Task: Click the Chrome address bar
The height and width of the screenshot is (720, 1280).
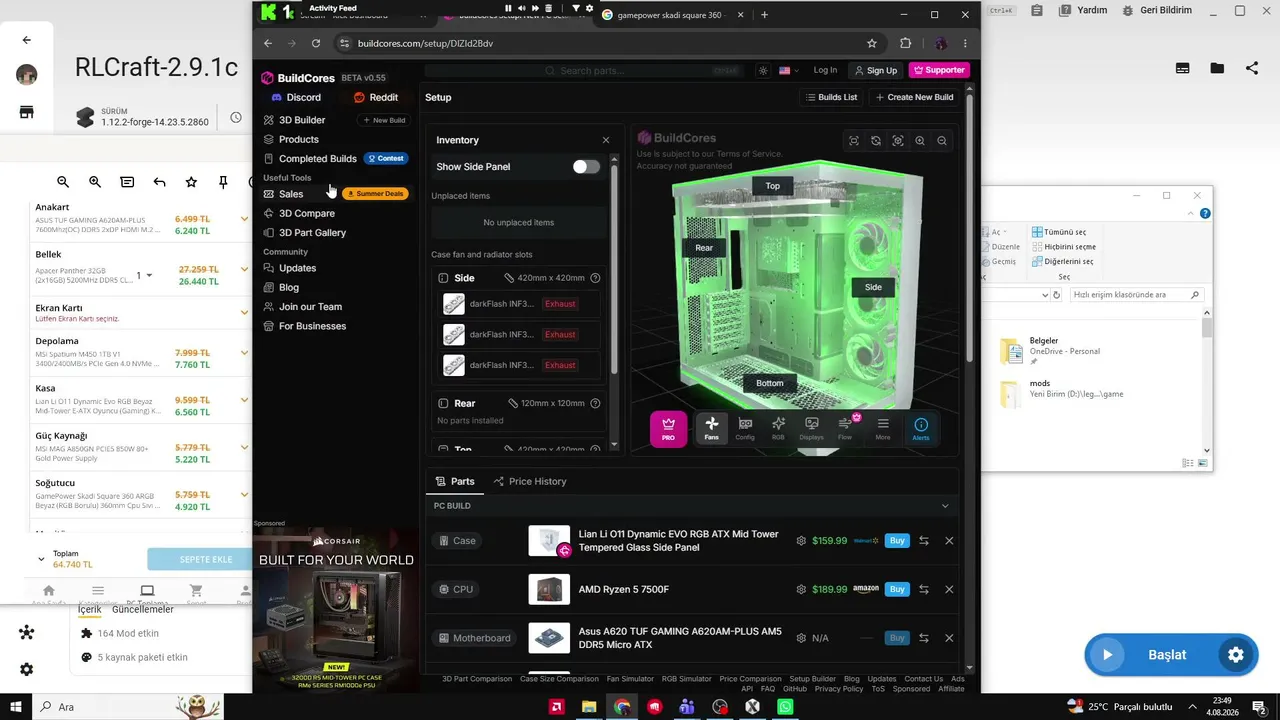Action: [x=600, y=43]
